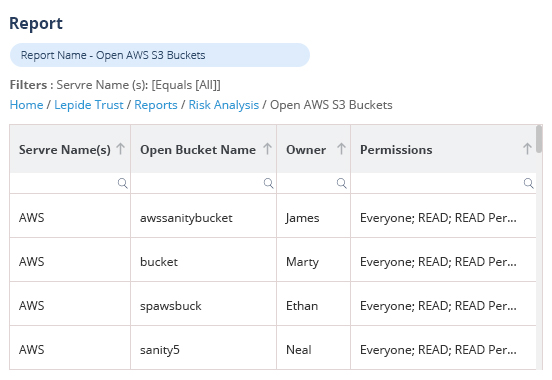Open Reports breadcrumb link
The height and width of the screenshot is (380, 552).
point(156,105)
